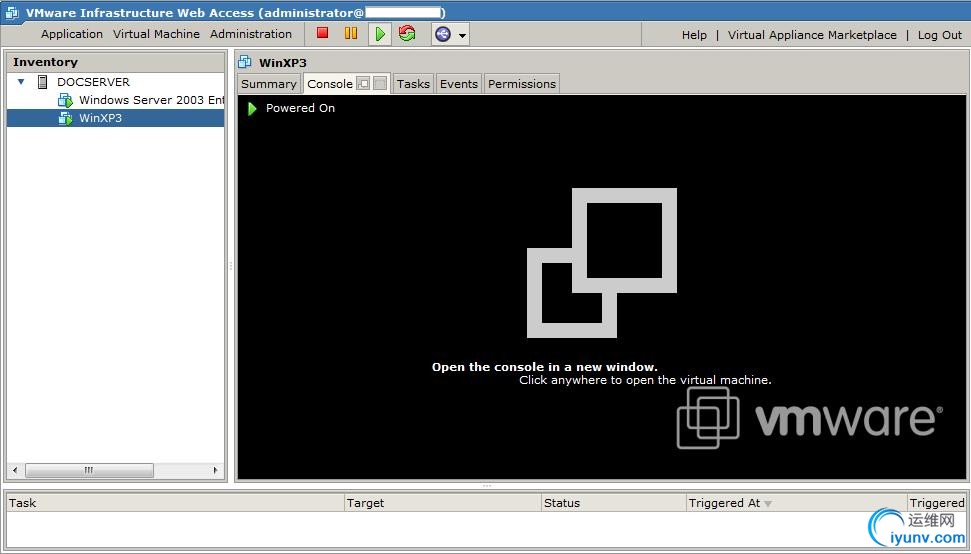Viewport: 971px width, 554px height.
Task: Open the Application menu
Action: [x=72, y=34]
